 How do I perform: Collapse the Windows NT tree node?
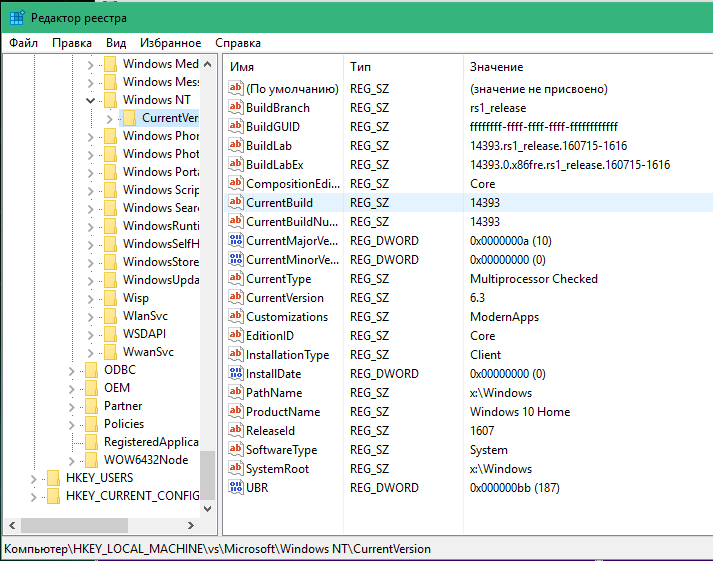pyautogui.click(x=90, y=100)
